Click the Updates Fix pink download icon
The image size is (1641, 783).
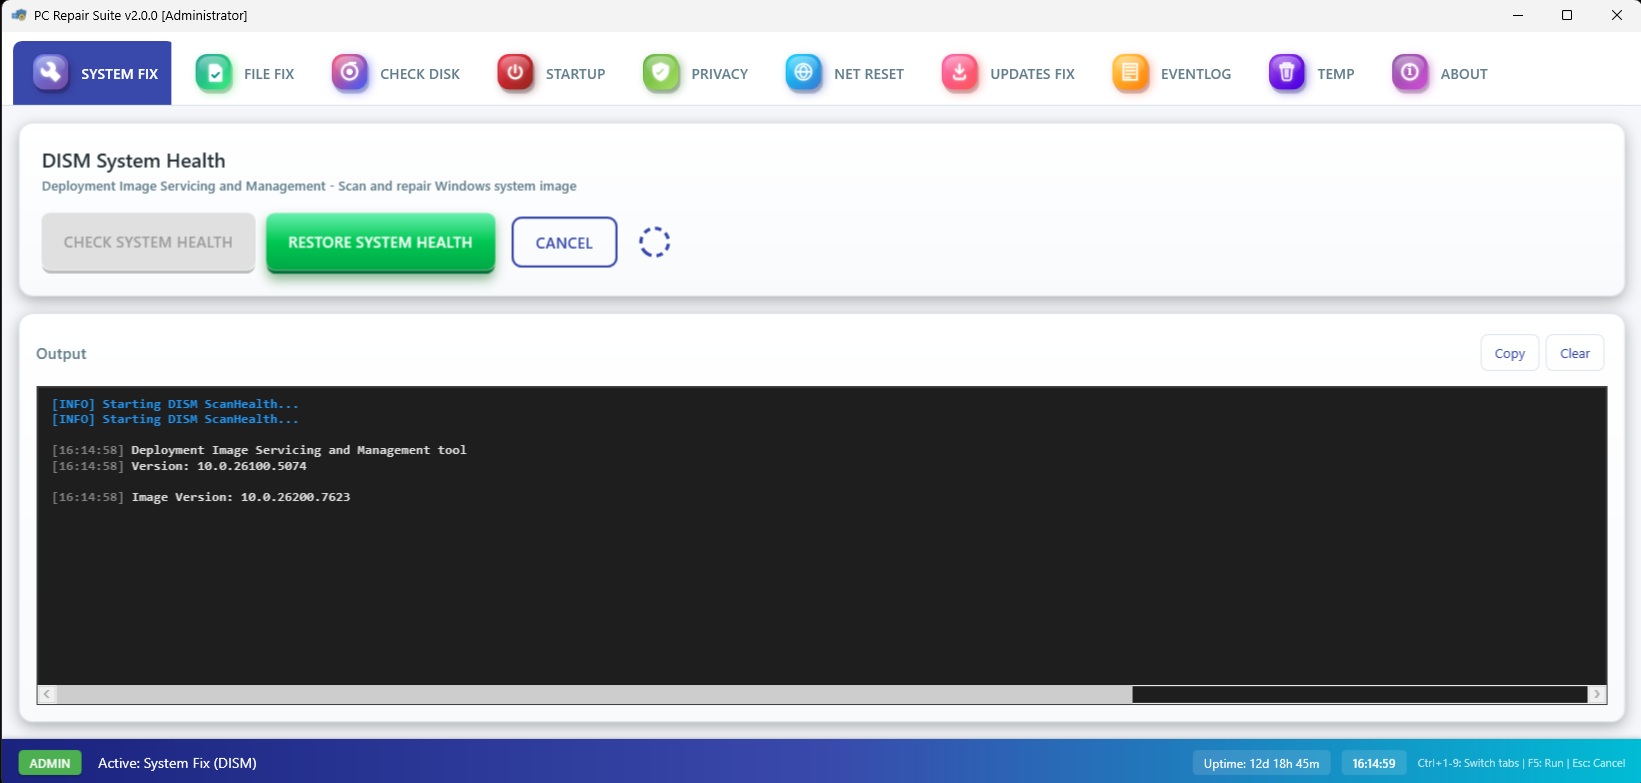960,73
